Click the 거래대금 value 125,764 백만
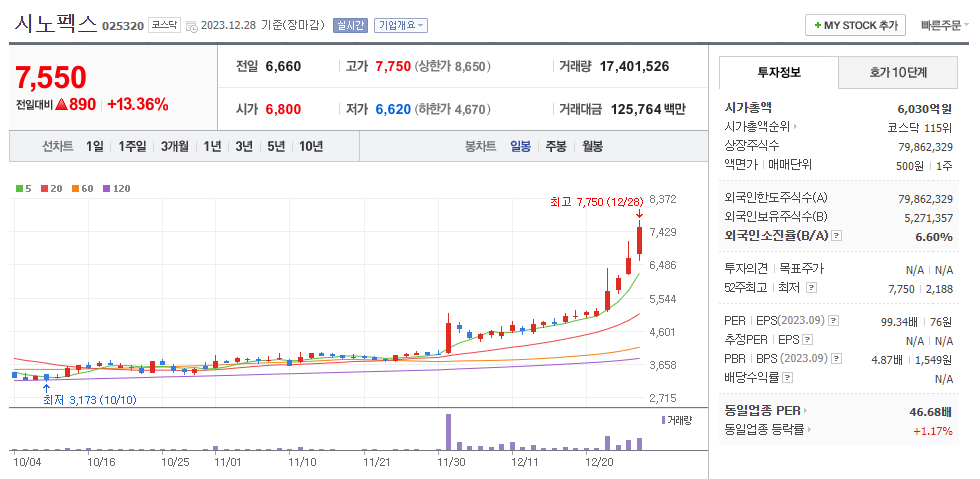 click(x=648, y=109)
